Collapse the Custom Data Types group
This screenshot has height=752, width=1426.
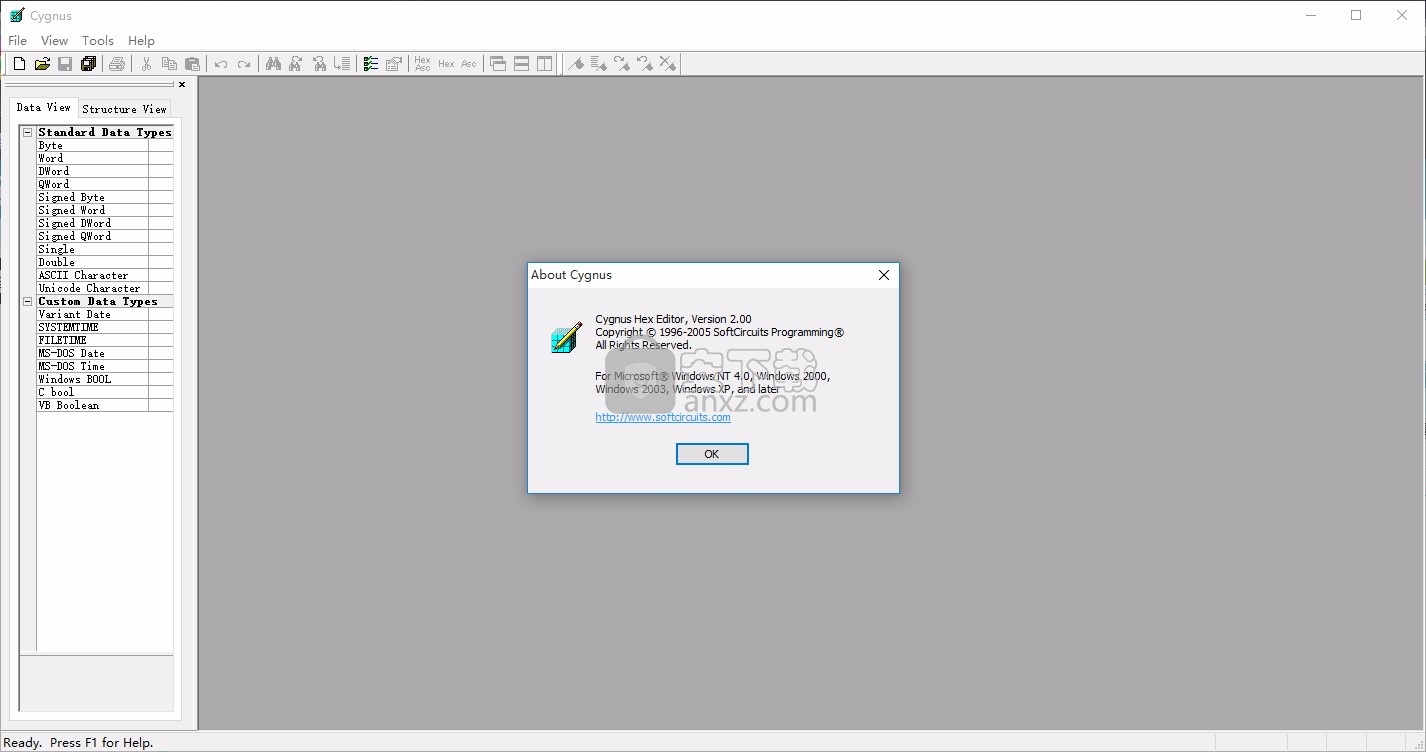tap(28, 301)
